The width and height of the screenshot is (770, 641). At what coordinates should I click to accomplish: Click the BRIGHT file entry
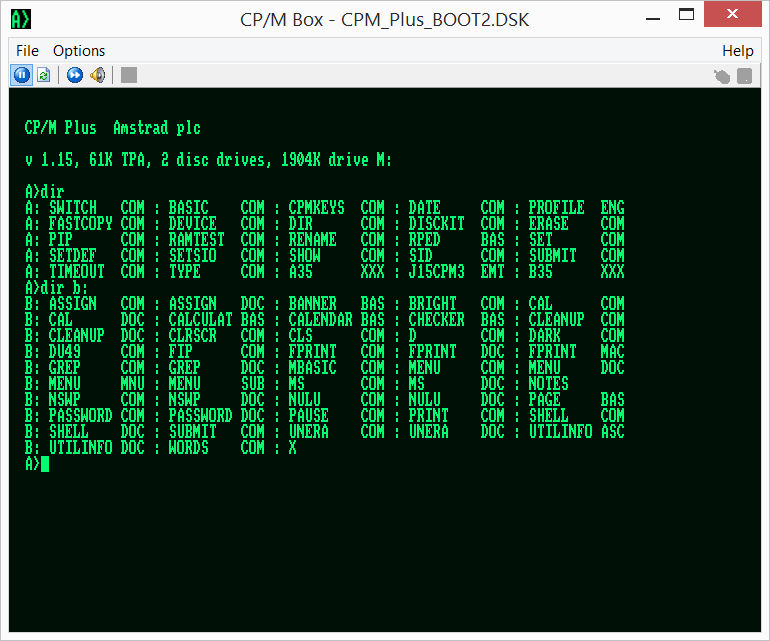(433, 303)
